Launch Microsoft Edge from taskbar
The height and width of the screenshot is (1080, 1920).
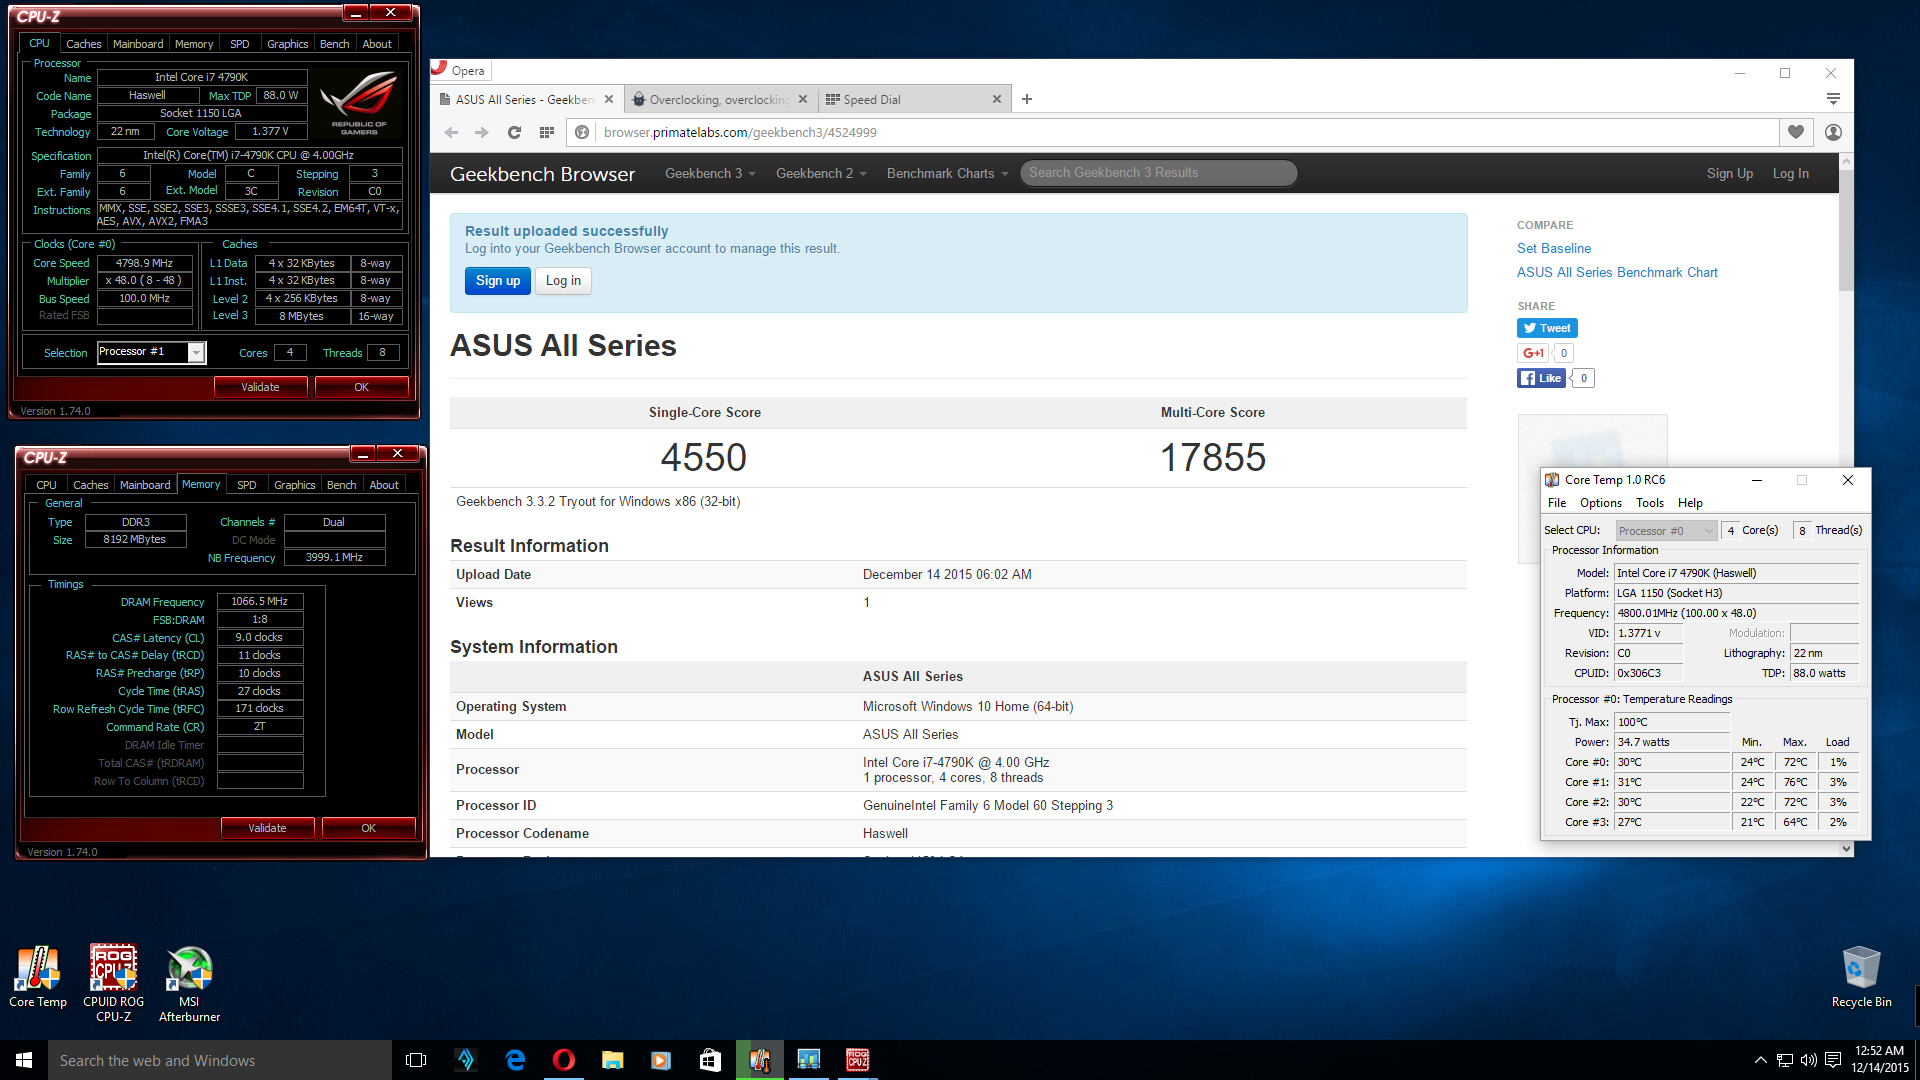coord(515,1060)
